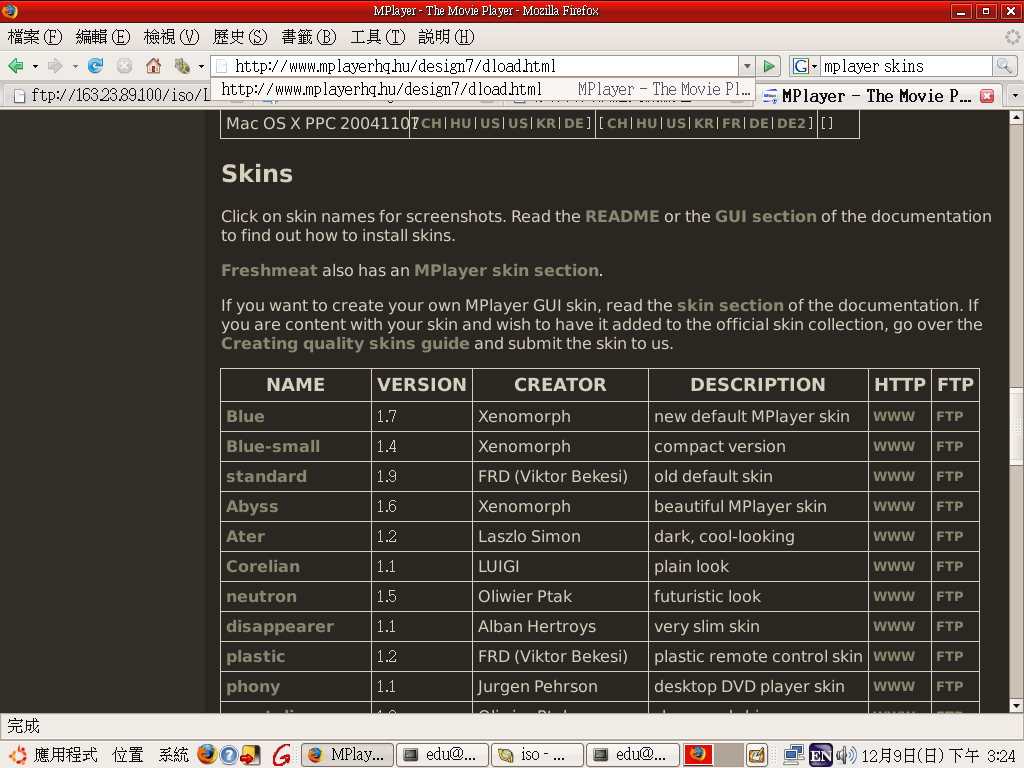1024x768 pixels.
Task: Open the Freshmeat link
Action: pos(269,270)
